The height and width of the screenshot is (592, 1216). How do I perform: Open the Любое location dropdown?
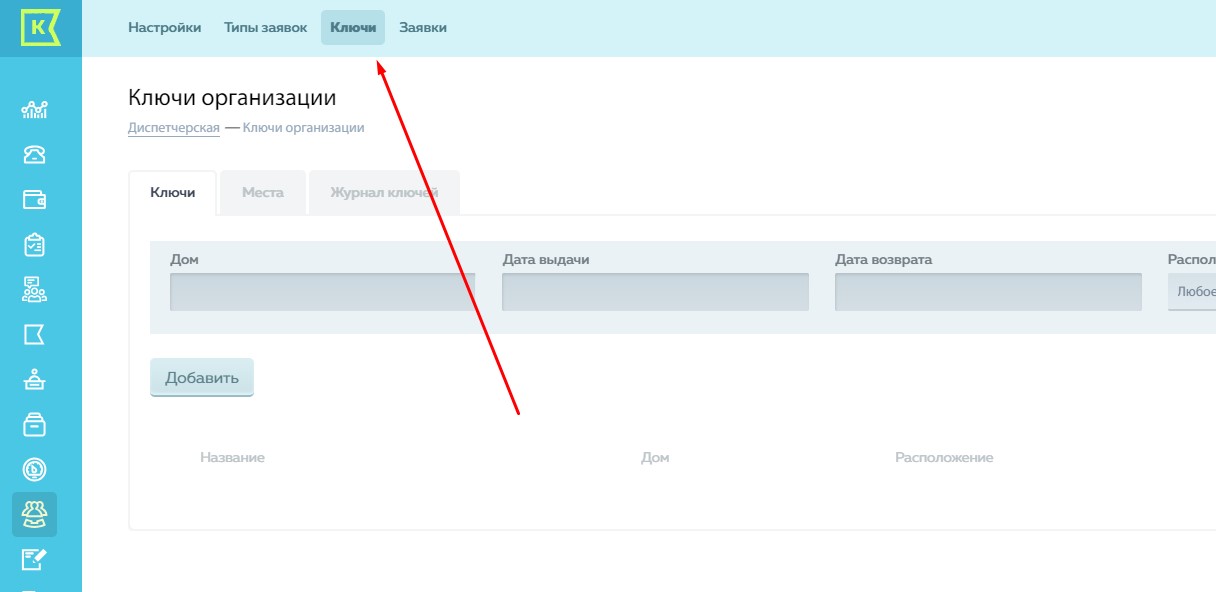click(1192, 292)
